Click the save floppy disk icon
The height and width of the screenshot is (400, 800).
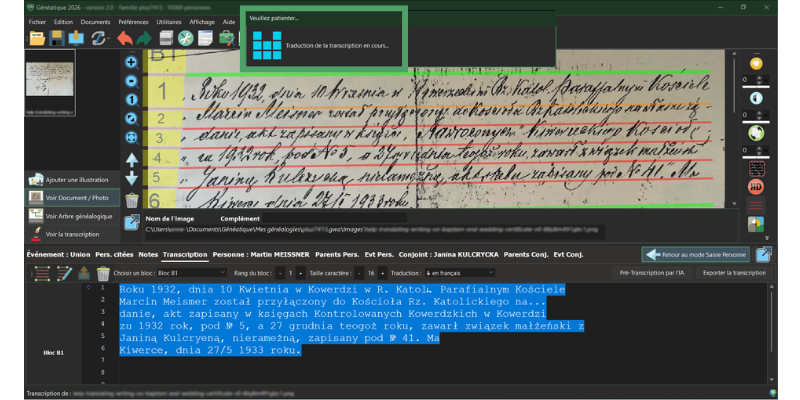57,38
